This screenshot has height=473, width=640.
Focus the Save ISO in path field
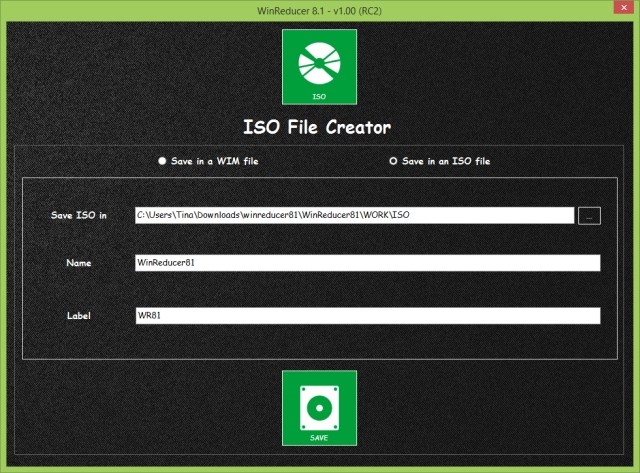coord(354,215)
